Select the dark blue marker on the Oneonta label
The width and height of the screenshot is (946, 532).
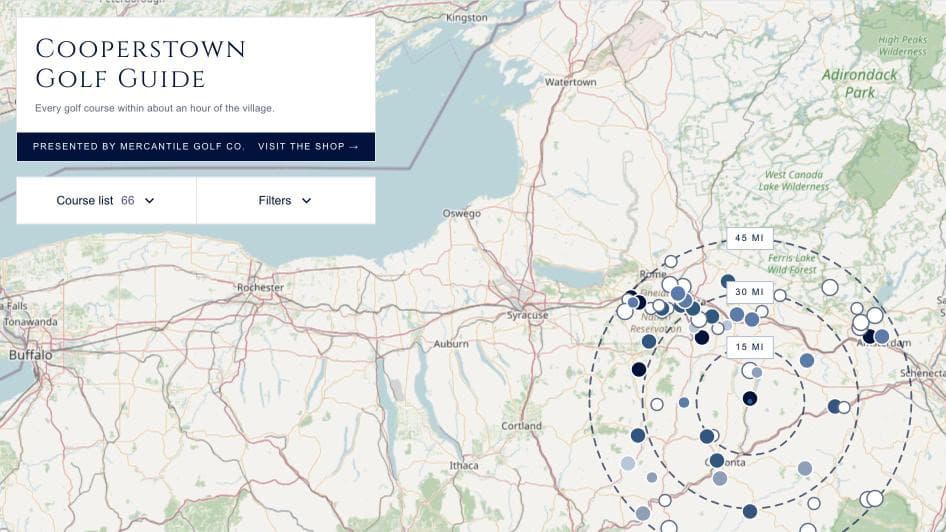coord(717,461)
